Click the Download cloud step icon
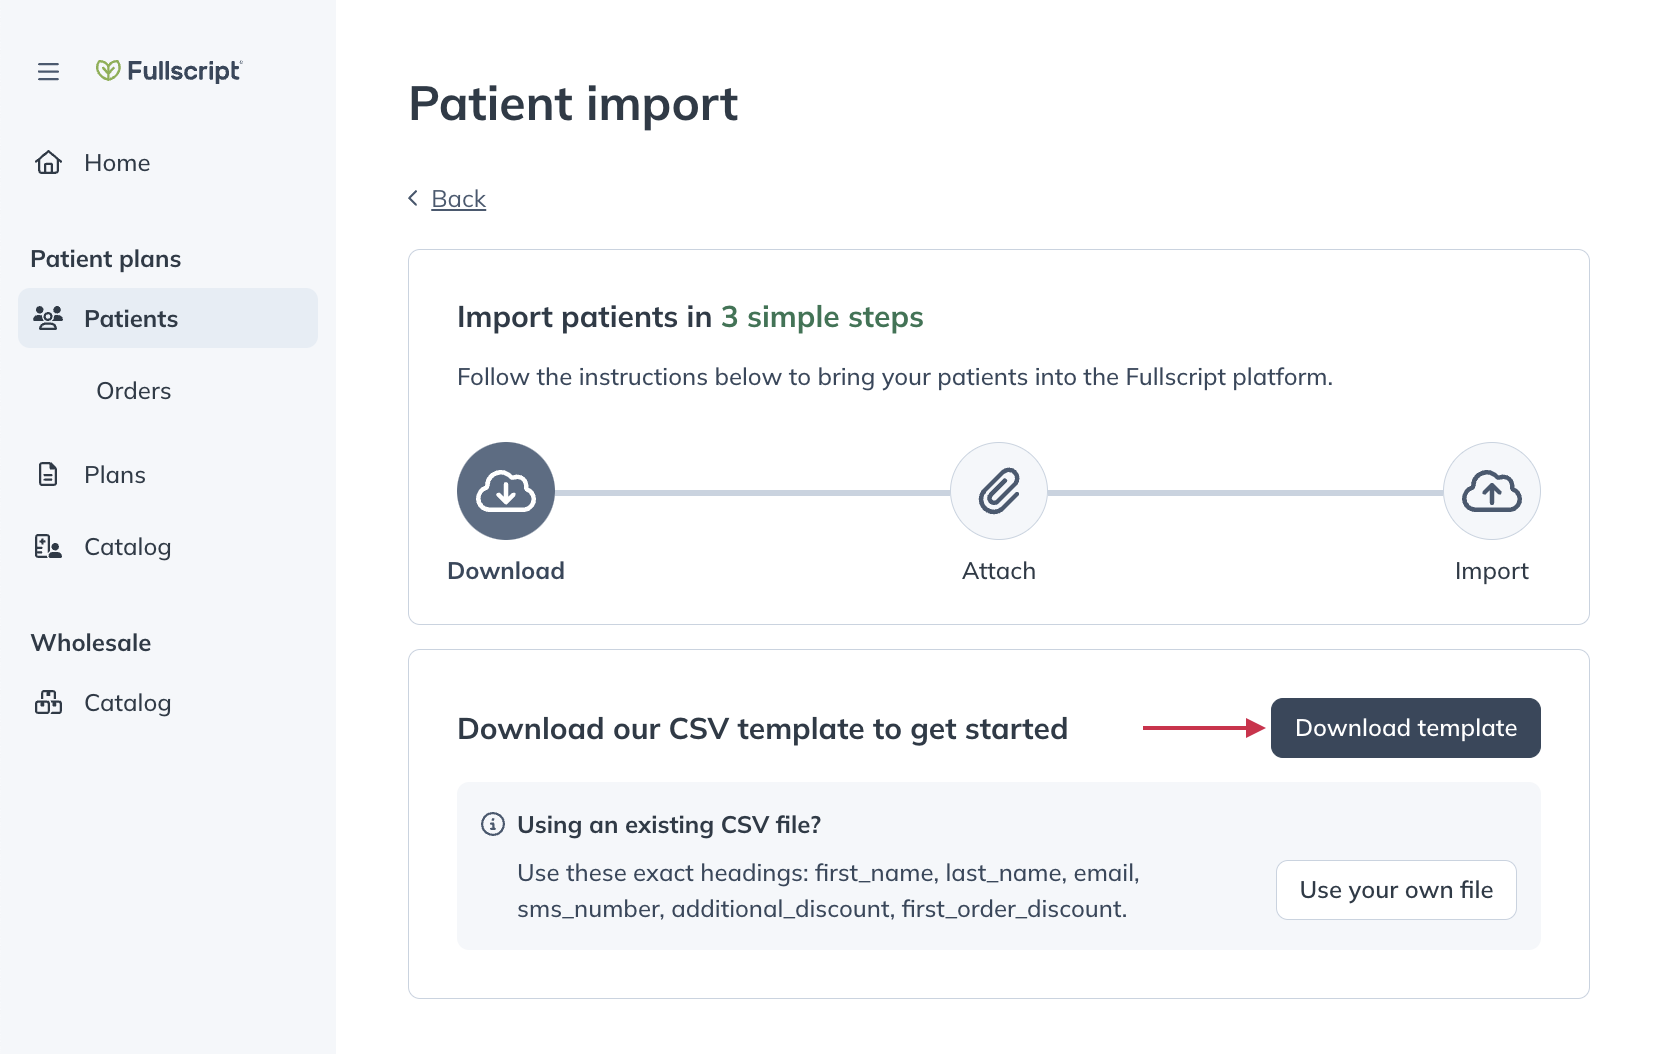Screen dimensions: 1662x1054 point(505,490)
